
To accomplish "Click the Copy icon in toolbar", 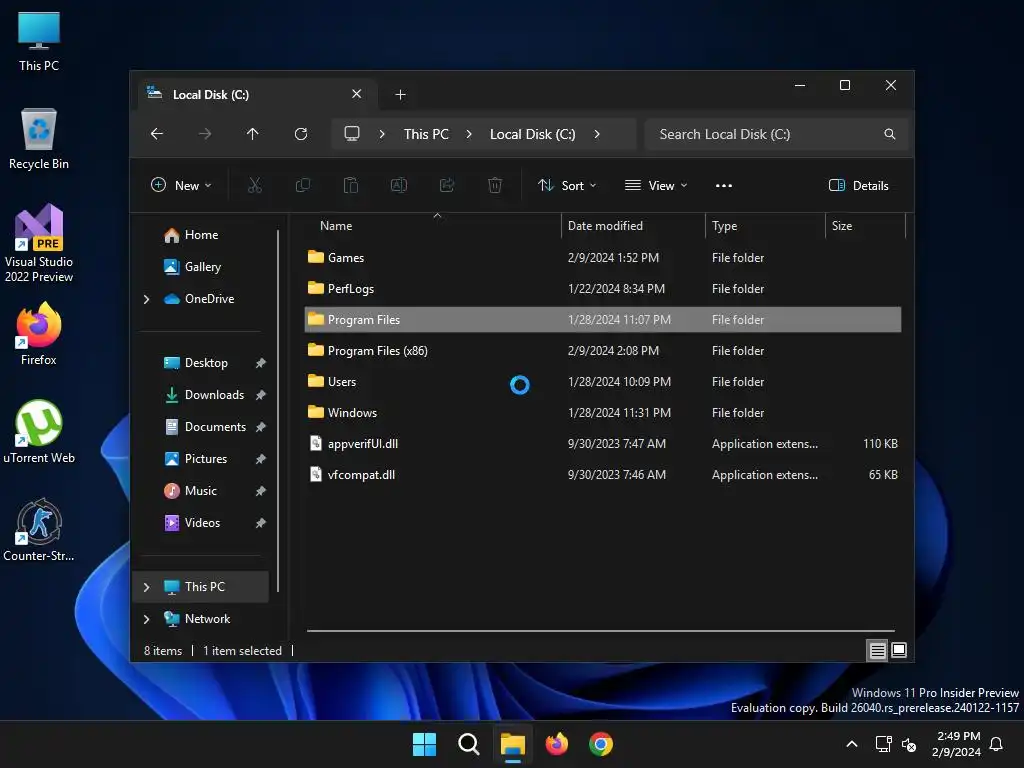I will click(302, 185).
